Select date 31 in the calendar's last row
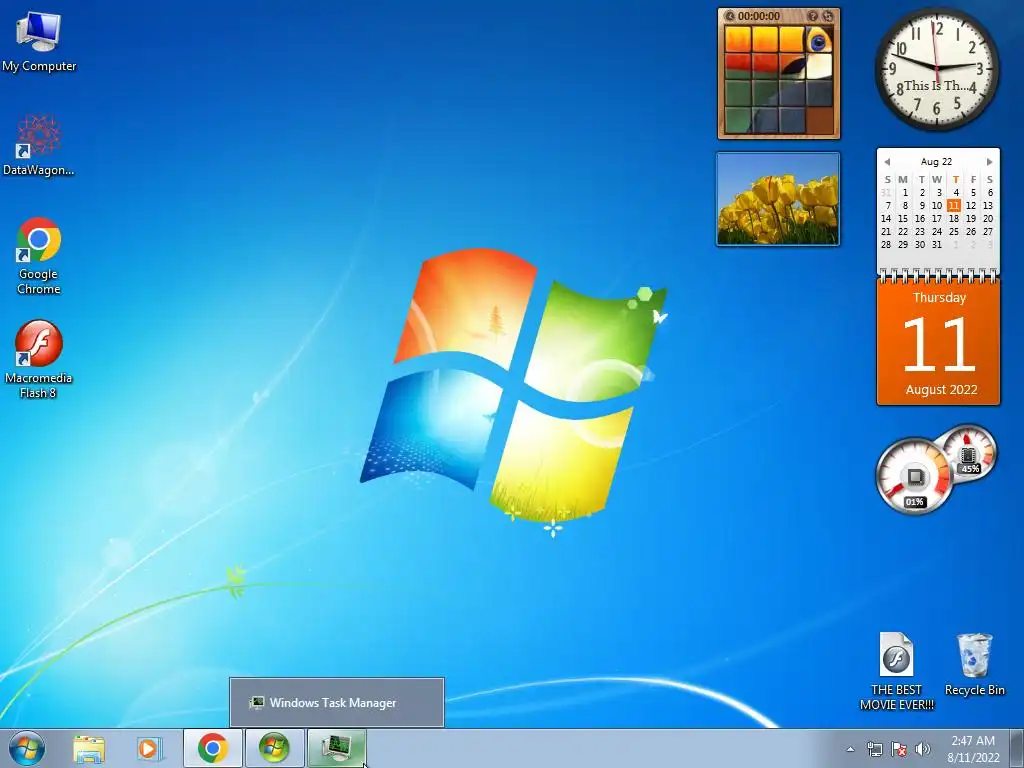 click(936, 244)
